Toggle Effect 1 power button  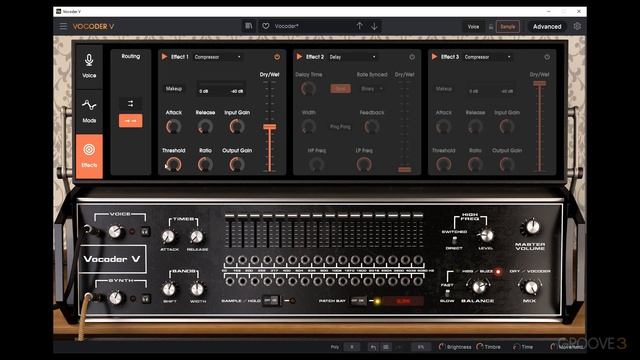(277, 57)
